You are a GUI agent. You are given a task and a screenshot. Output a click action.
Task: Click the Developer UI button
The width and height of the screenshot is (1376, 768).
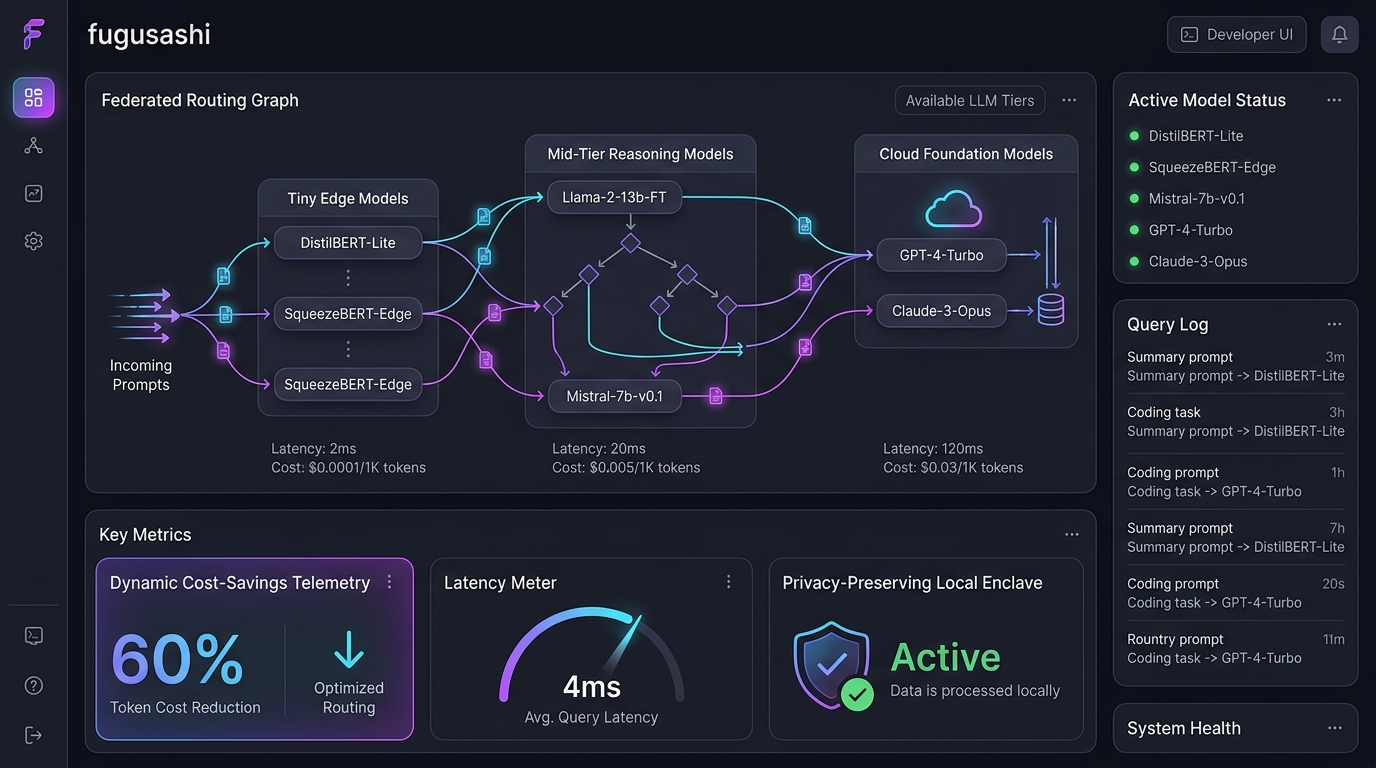click(x=1238, y=34)
